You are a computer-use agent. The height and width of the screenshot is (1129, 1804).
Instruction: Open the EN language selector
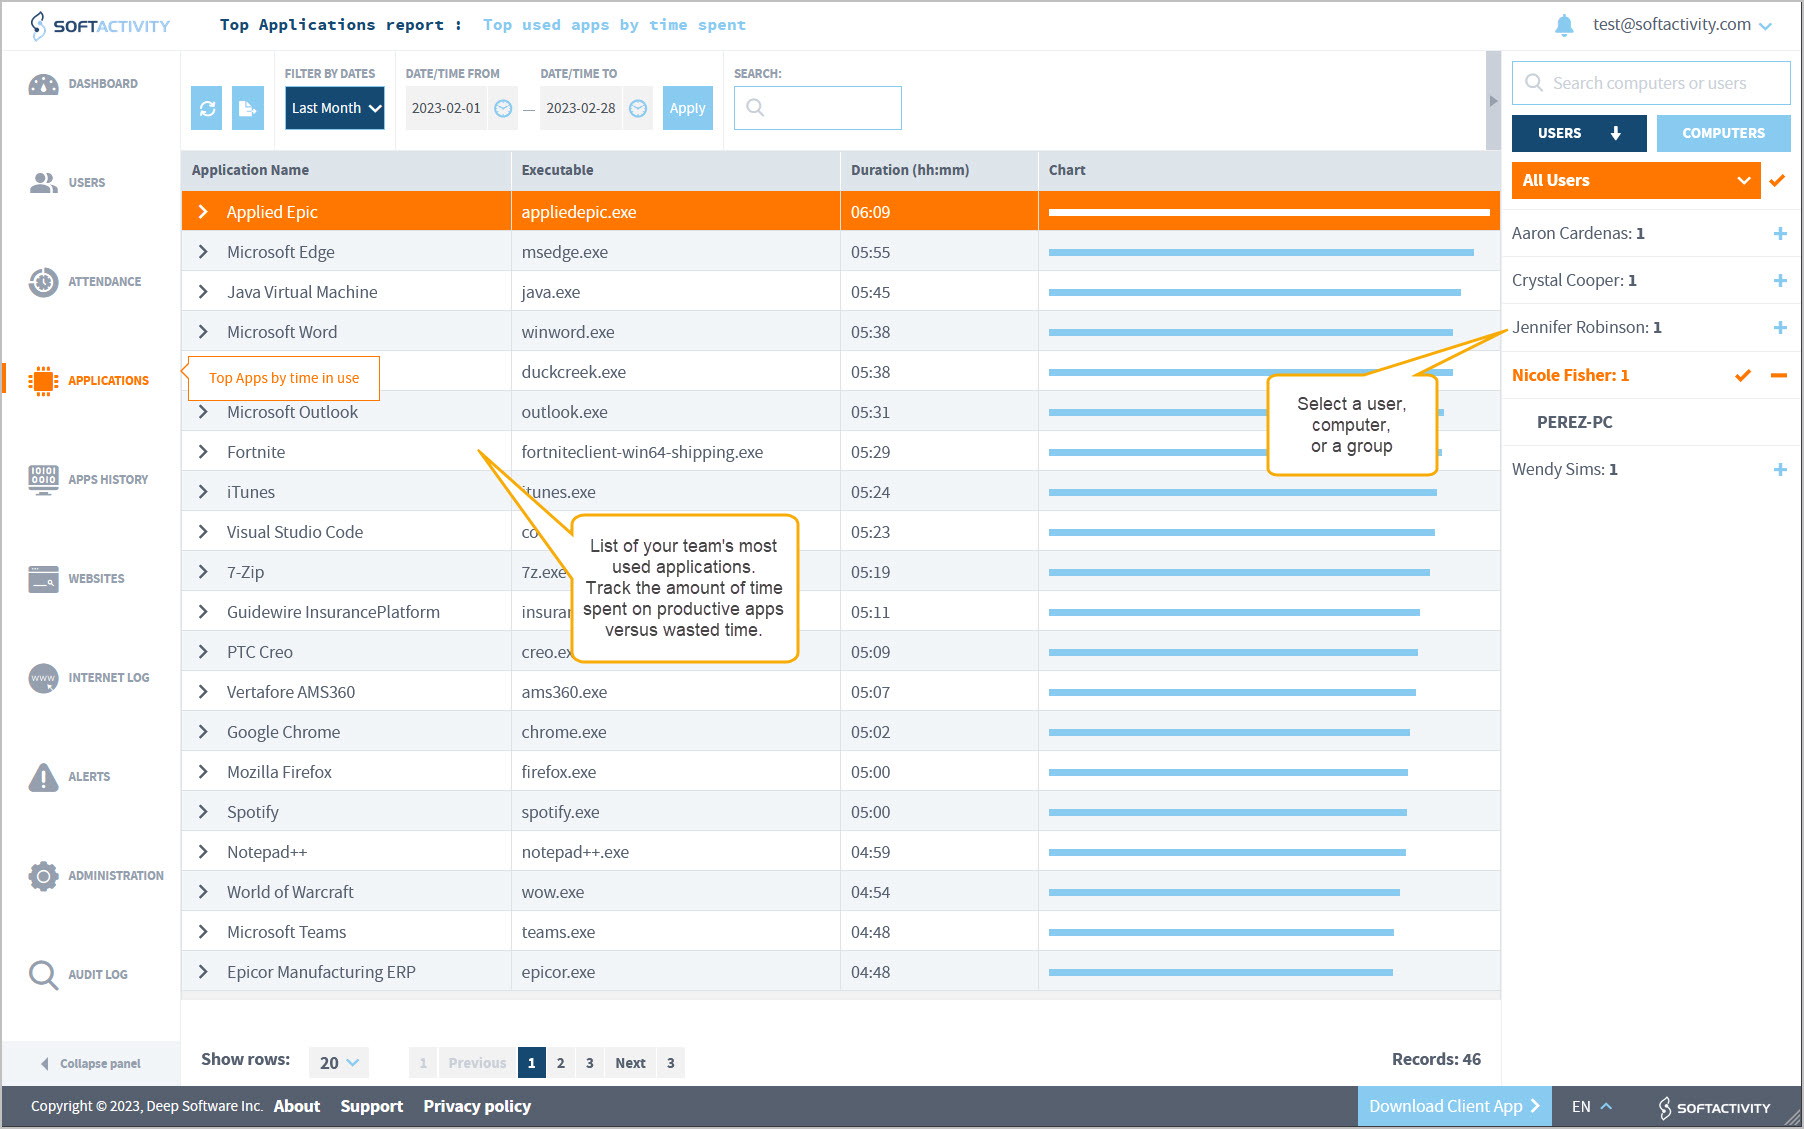pyautogui.click(x=1592, y=1107)
